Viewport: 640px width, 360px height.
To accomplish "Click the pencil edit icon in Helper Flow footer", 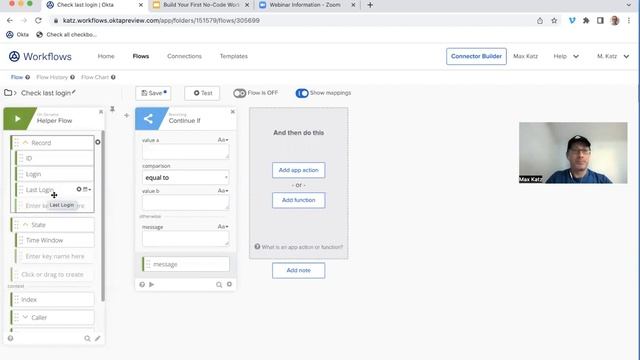I will coord(98,338).
